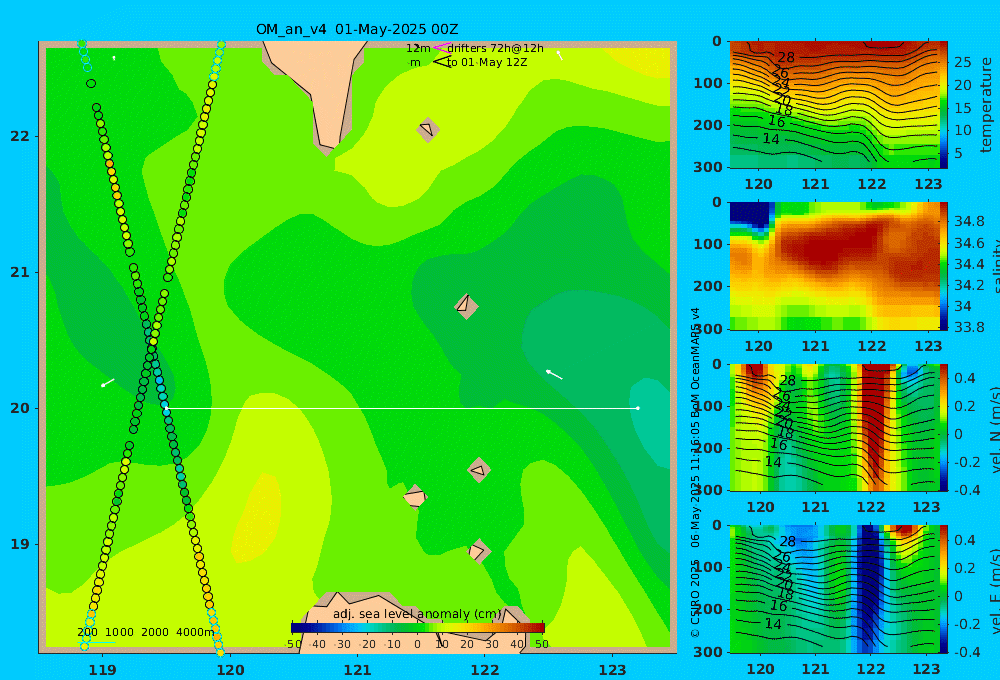Click the Taiwan landmass at the top of the map

pyautogui.click(x=322, y=89)
